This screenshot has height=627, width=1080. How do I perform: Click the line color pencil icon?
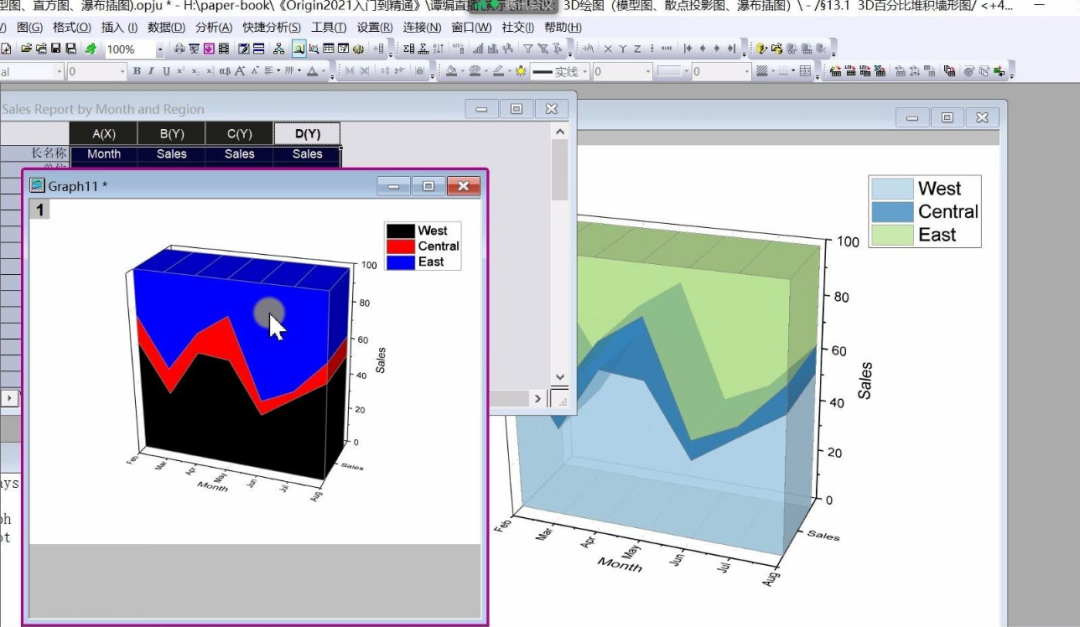[498, 71]
